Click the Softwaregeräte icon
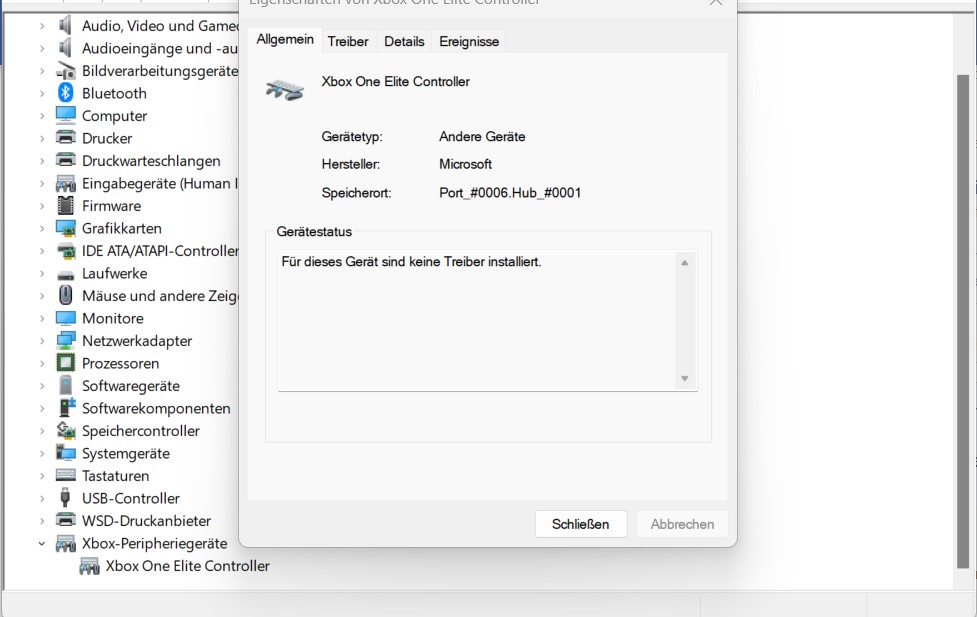This screenshot has height=617, width=977. click(x=65, y=385)
